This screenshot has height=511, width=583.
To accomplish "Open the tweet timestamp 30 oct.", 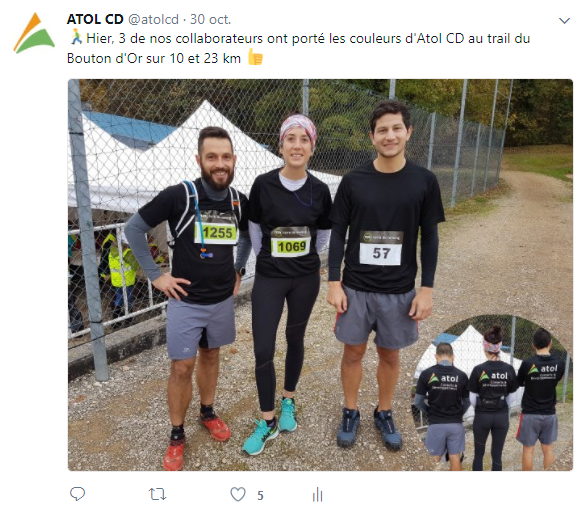I will (210, 19).
